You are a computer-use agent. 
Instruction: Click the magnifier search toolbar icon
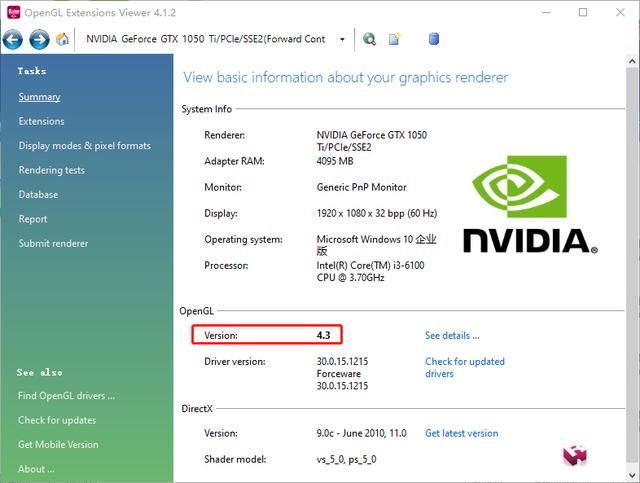(369, 39)
